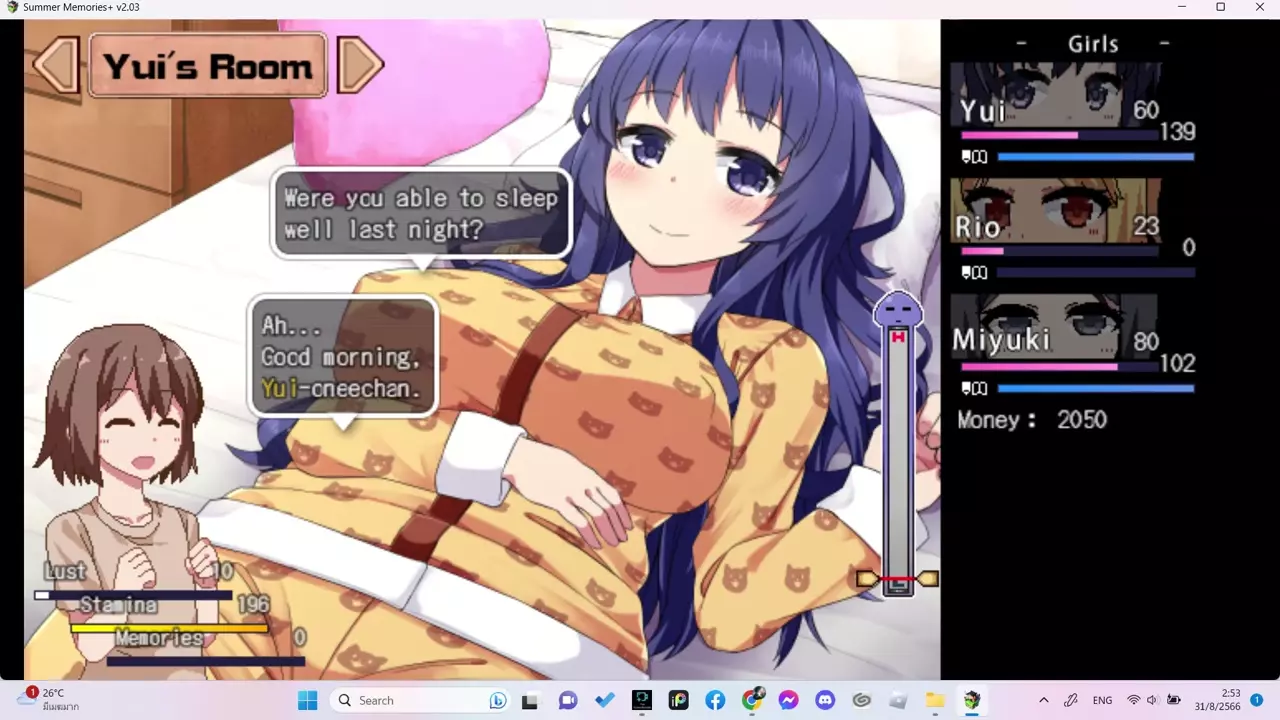The height and width of the screenshot is (720, 1280).
Task: Expand the system tray hidden icons chevron
Action: click(x=1044, y=700)
